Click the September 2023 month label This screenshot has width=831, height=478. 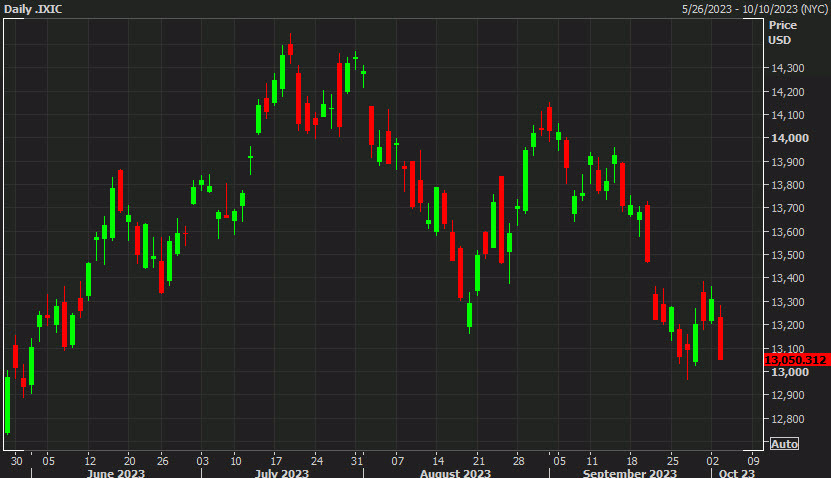[630, 473]
